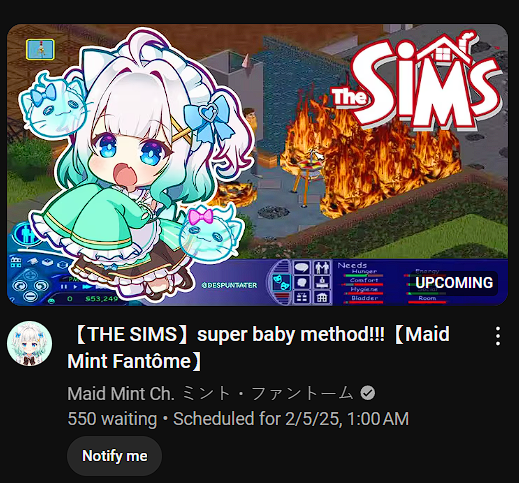
Task: Click the UPCOMING badge on thumbnail
Action: [x=454, y=283]
